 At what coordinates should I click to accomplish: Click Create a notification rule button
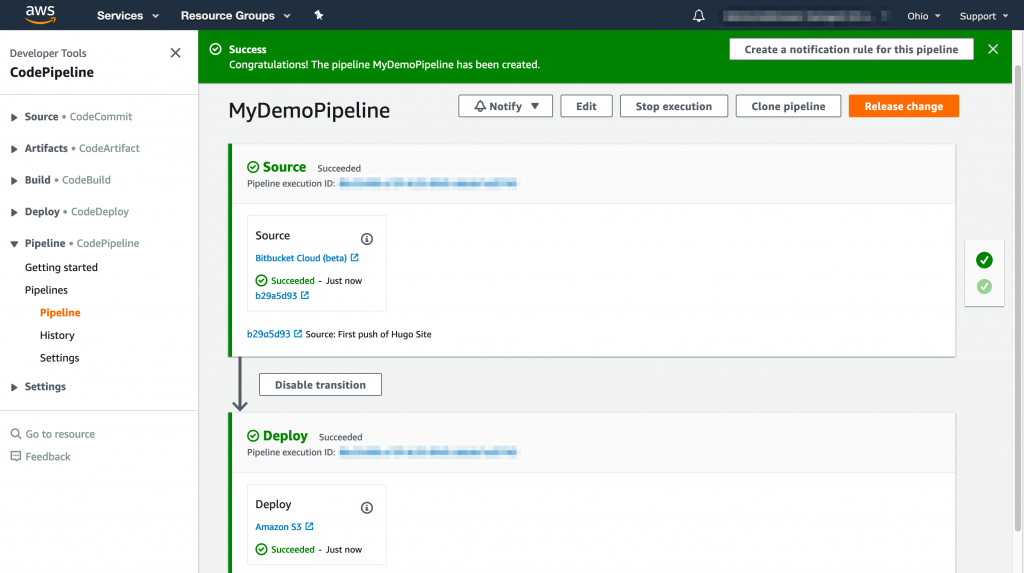point(852,49)
